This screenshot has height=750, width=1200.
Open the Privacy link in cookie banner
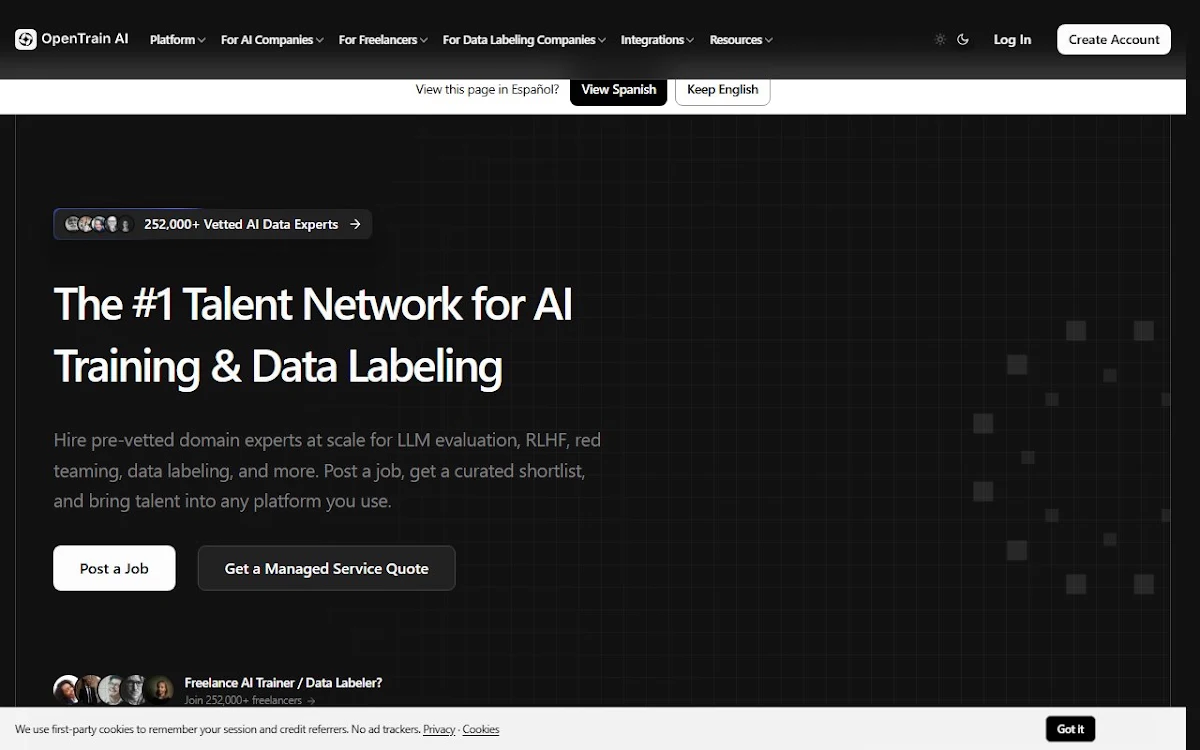tap(439, 729)
